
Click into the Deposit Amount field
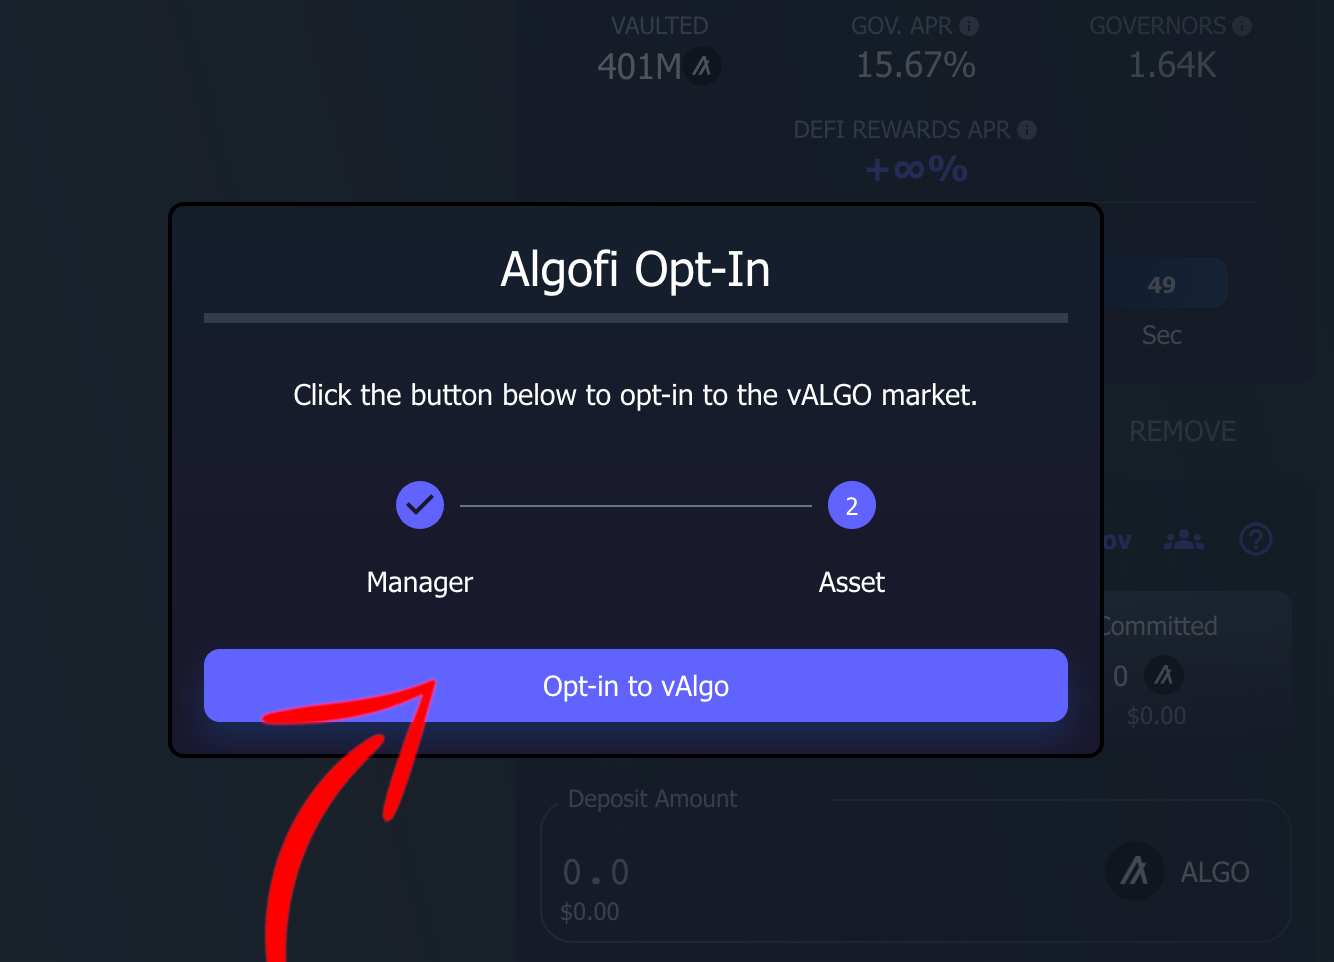point(800,872)
